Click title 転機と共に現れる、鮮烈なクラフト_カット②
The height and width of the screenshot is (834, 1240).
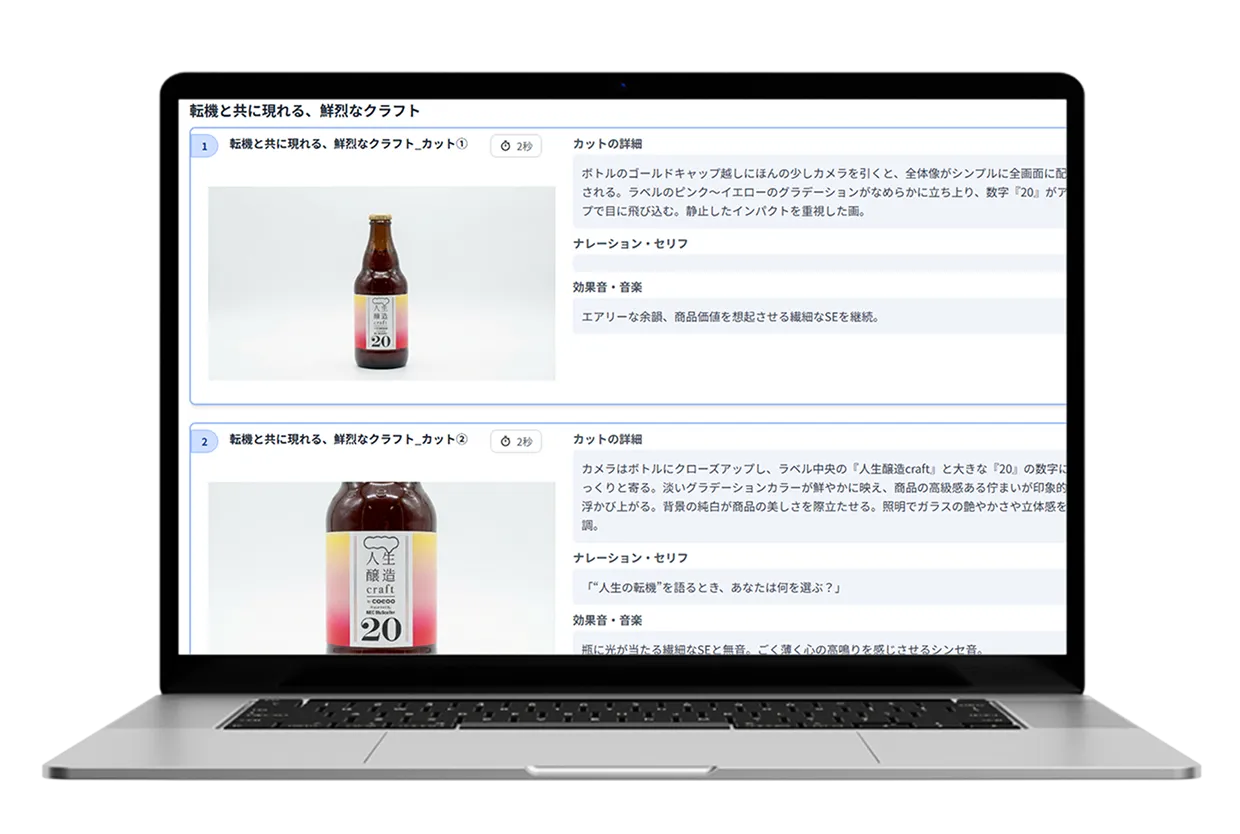(x=348, y=440)
